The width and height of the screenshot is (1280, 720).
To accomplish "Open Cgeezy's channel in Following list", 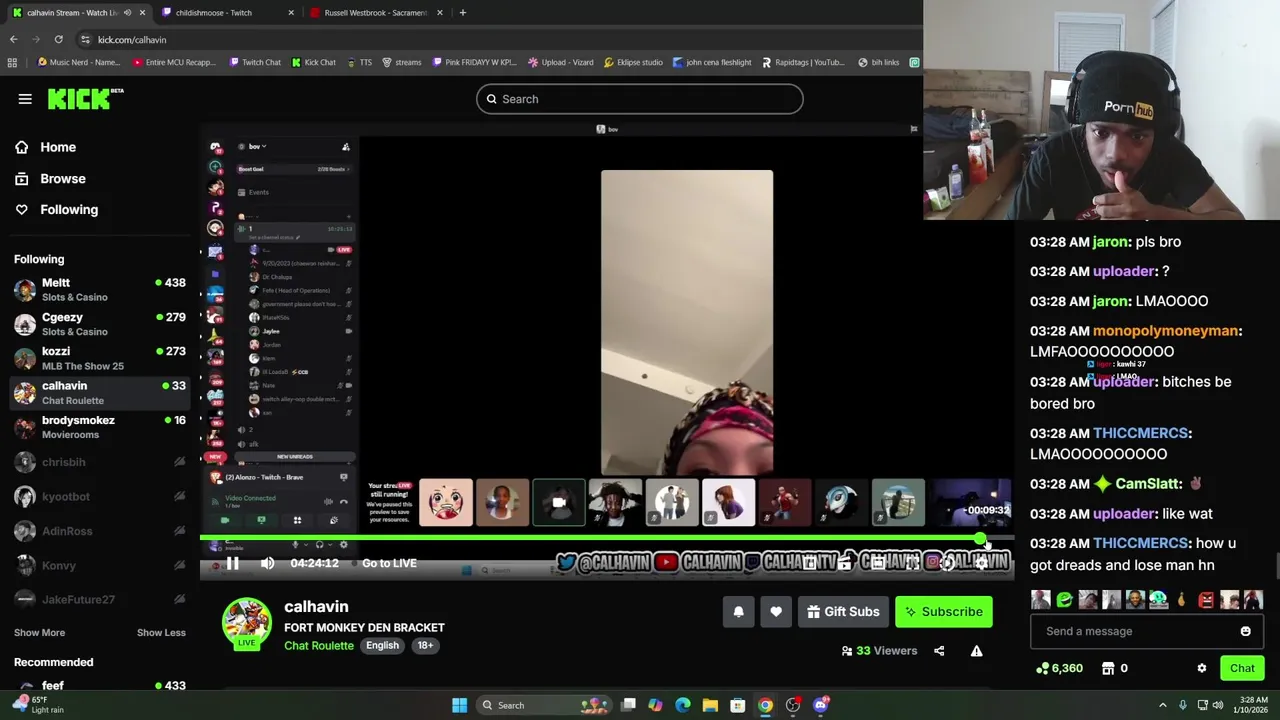I will pos(100,324).
